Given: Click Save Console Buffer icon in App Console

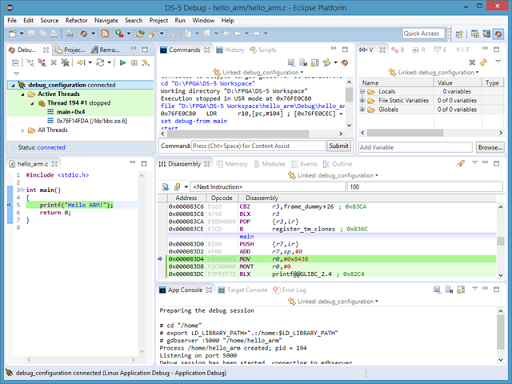Looking at the screenshot, I should tap(437, 289).
